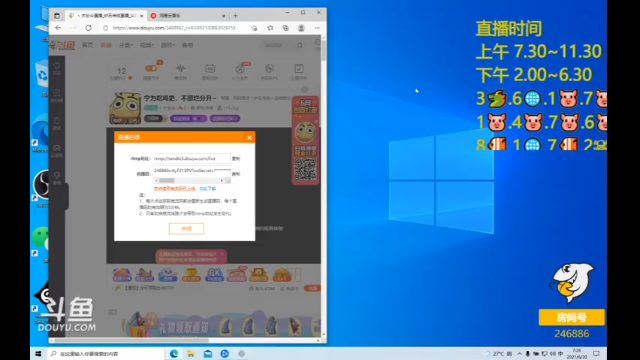640x360 pixels.
Task: Expand the fifth nav dropdown in Douyu header
Action: point(167,45)
